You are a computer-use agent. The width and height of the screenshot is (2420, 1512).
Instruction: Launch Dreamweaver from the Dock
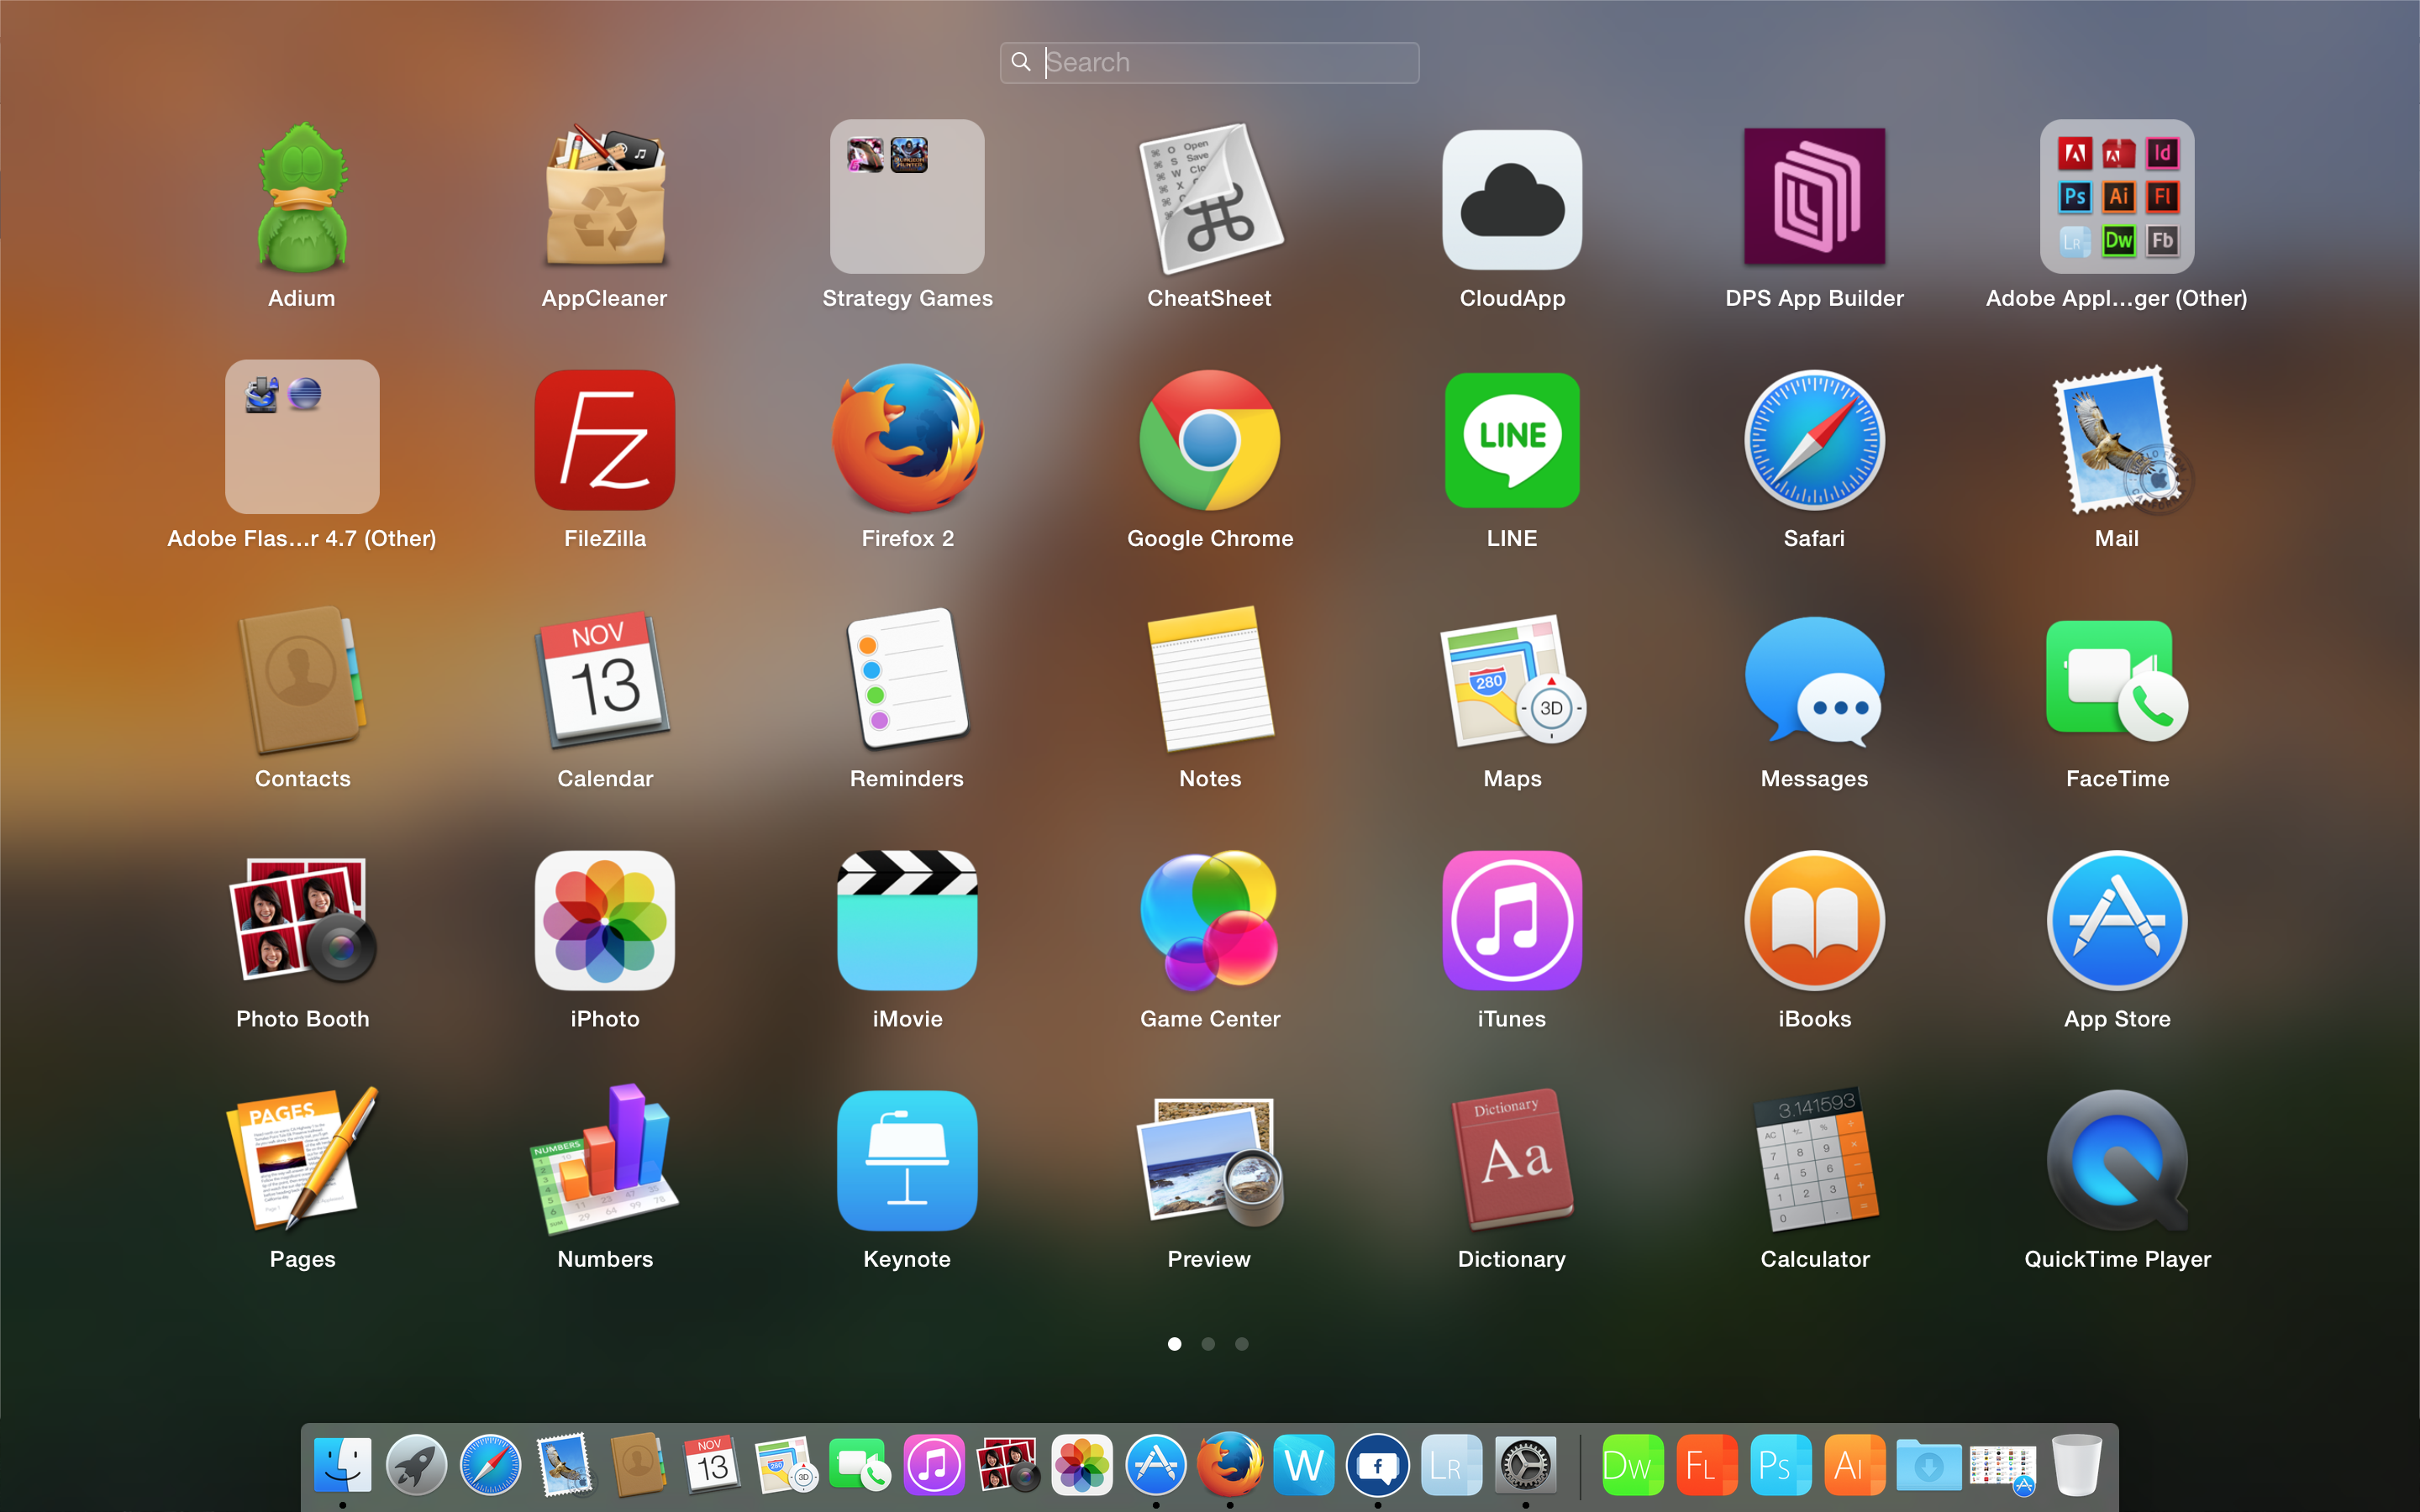pyautogui.click(x=1631, y=1465)
